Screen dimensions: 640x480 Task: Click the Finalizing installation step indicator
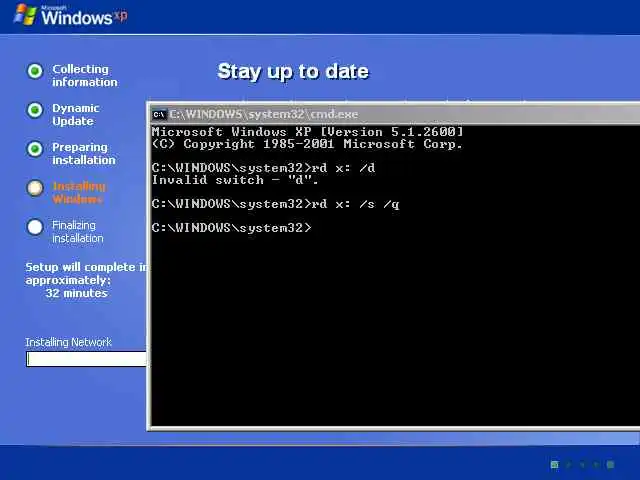click(x=35, y=227)
